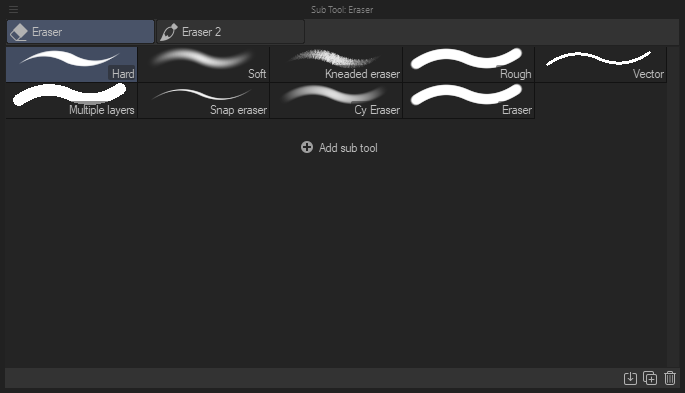Select the sub tool labeled Eraser
Screen dimensions: 685x393
pyautogui.click(x=469, y=101)
